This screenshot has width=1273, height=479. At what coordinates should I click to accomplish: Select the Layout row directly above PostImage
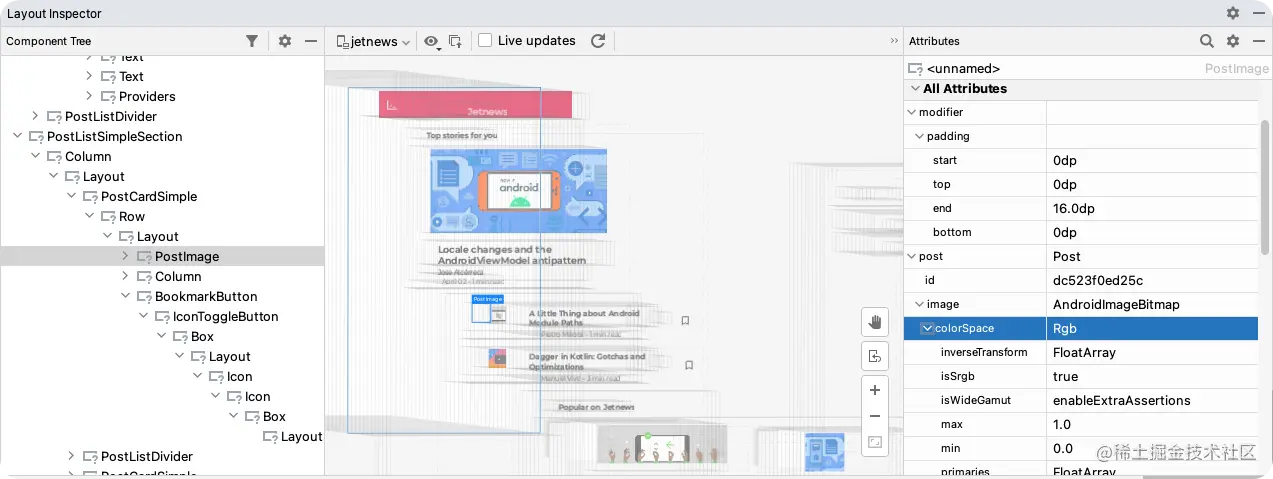pyautogui.click(x=158, y=236)
